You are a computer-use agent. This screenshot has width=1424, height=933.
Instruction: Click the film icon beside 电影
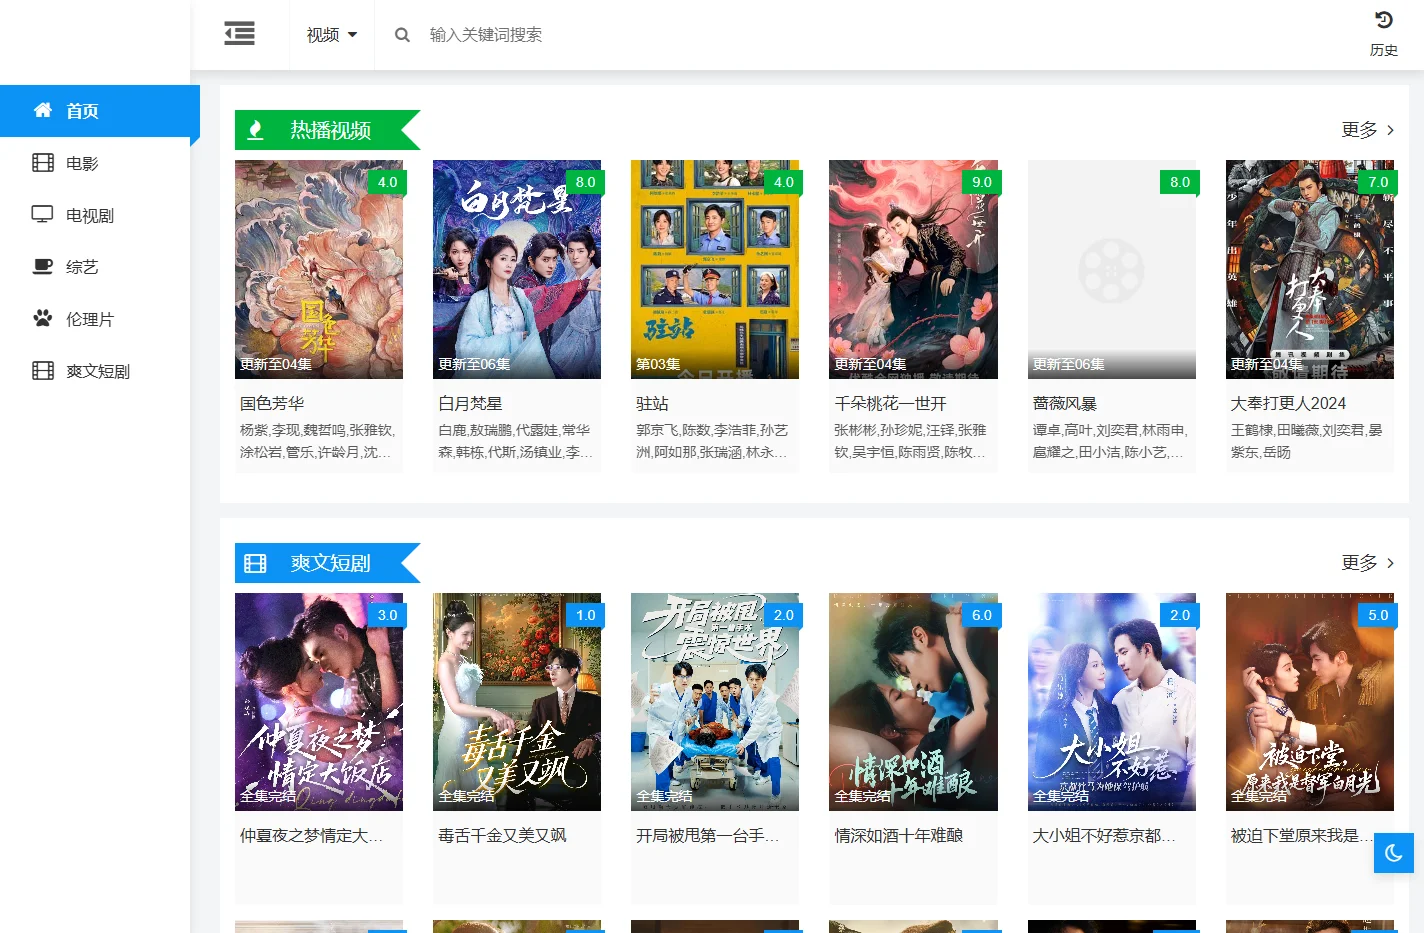point(43,162)
